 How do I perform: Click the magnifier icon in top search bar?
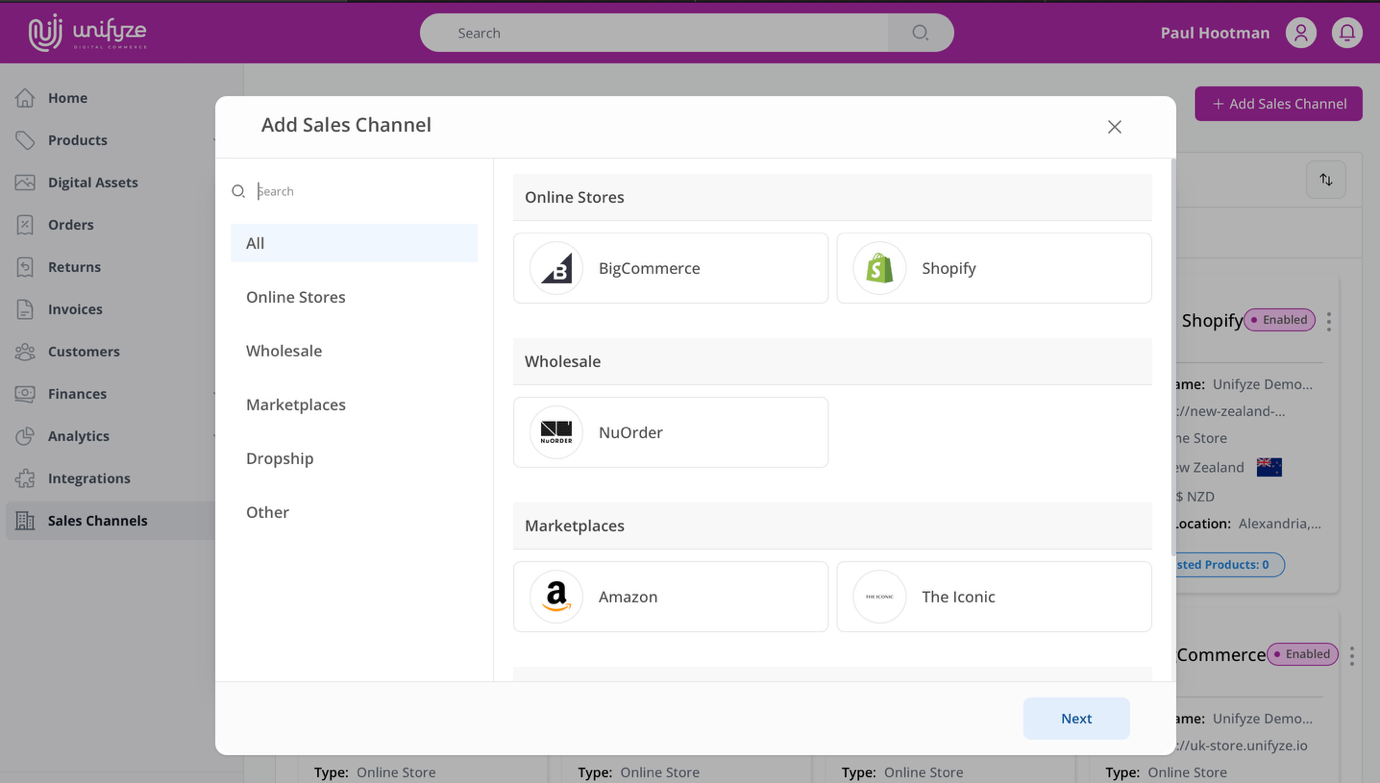coord(920,33)
